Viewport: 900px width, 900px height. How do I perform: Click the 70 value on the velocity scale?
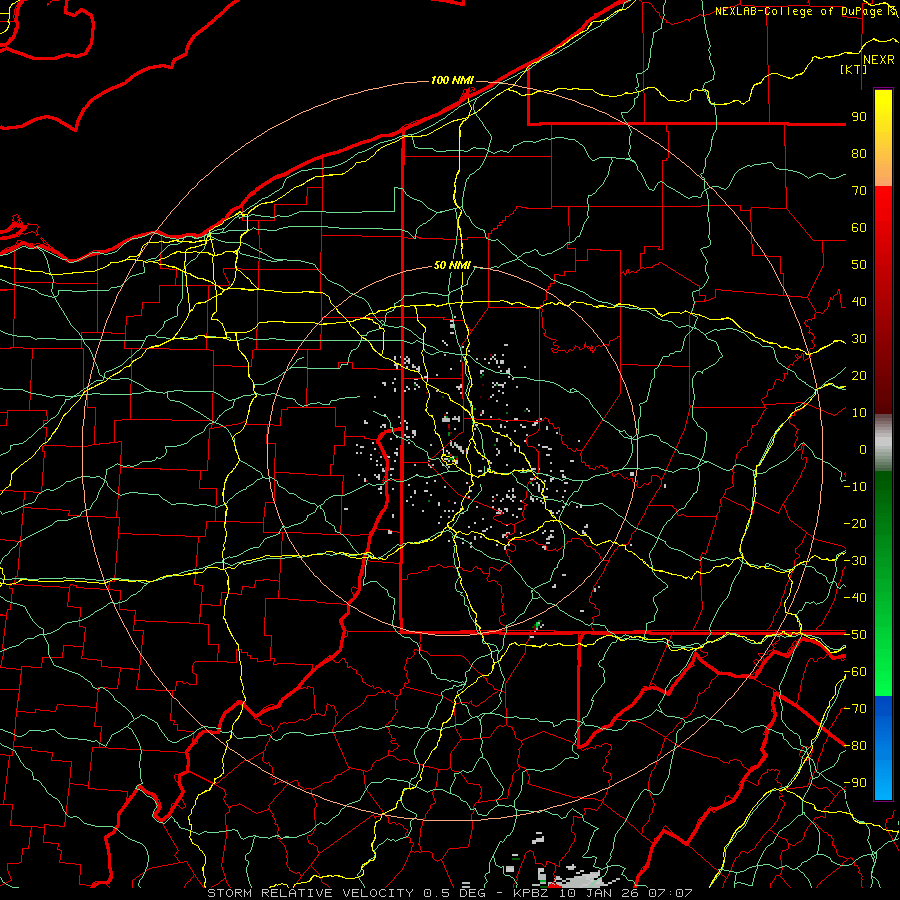point(859,191)
